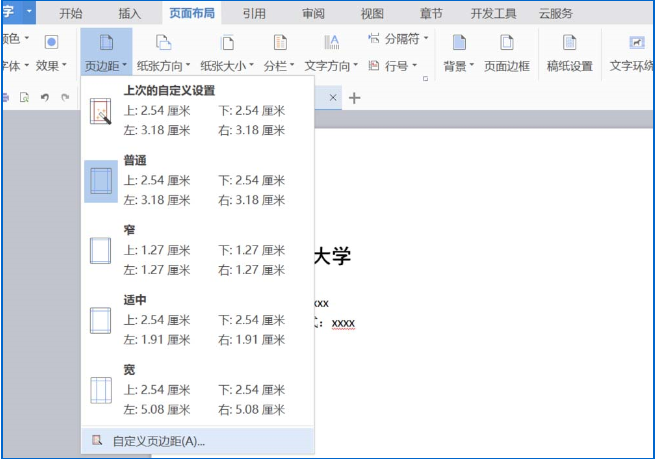The image size is (655, 459).
Task: Click the 分栏 columns icon
Action: (279, 43)
